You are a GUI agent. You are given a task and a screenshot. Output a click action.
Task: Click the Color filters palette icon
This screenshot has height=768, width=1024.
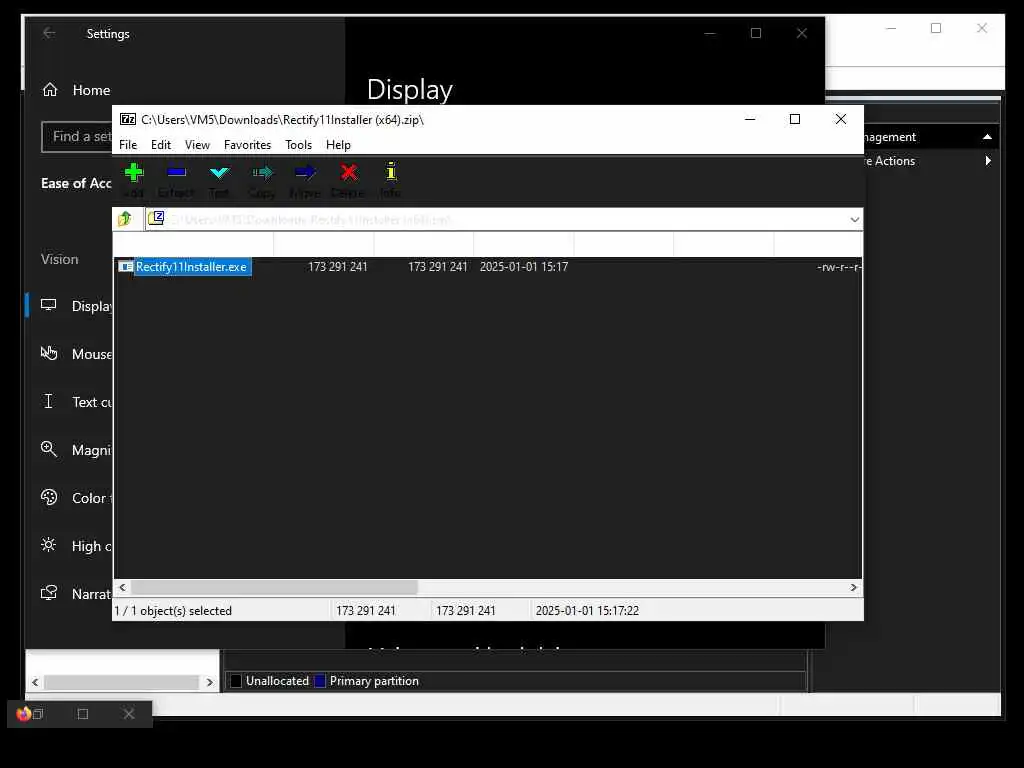coord(49,497)
